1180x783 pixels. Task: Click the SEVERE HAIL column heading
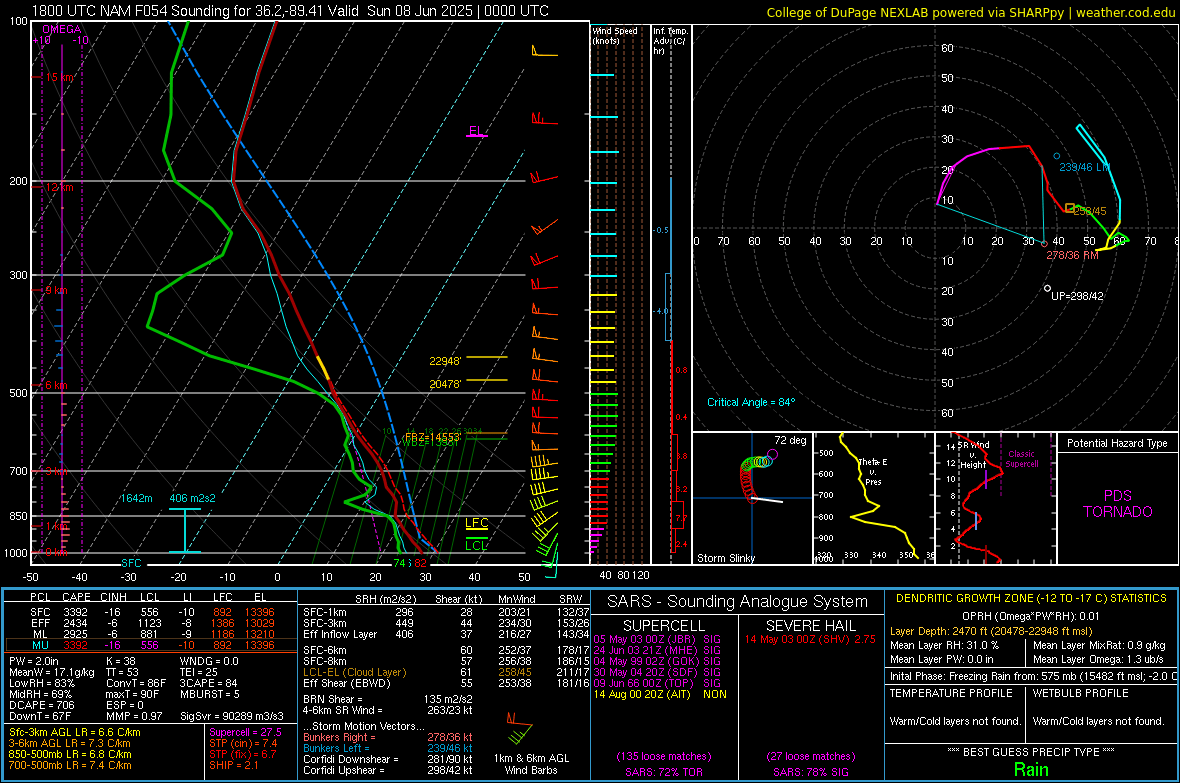(x=810, y=626)
